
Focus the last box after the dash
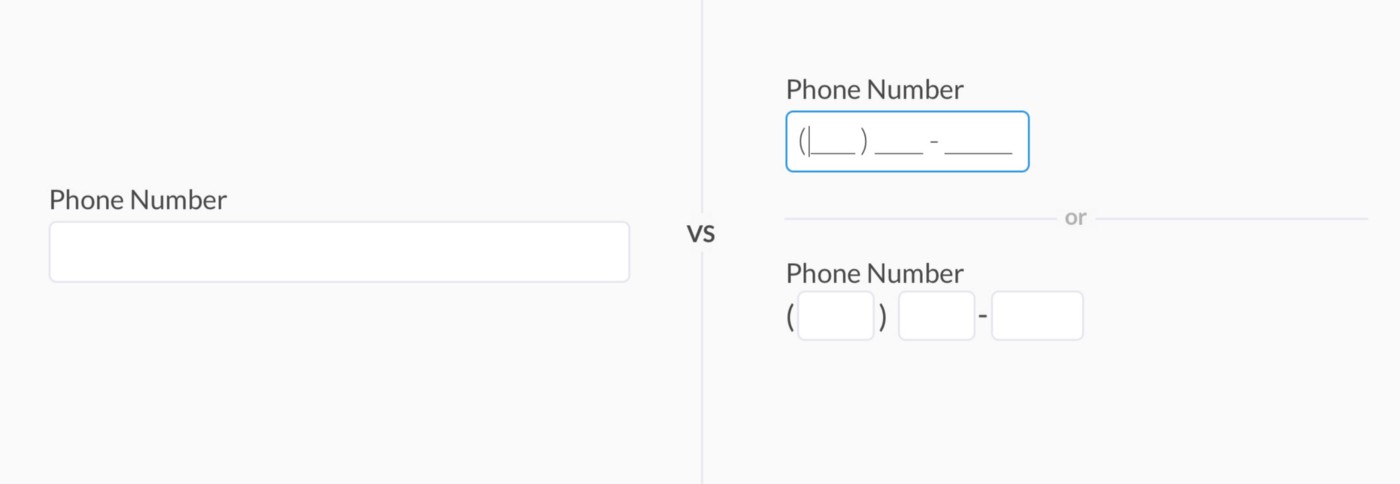click(x=1037, y=316)
